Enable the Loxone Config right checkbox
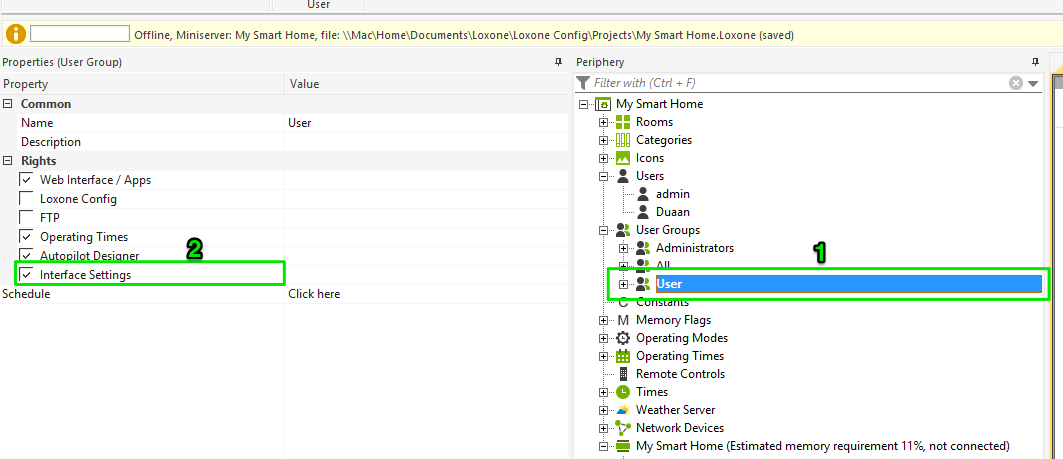This screenshot has height=459, width=1063. point(27,199)
